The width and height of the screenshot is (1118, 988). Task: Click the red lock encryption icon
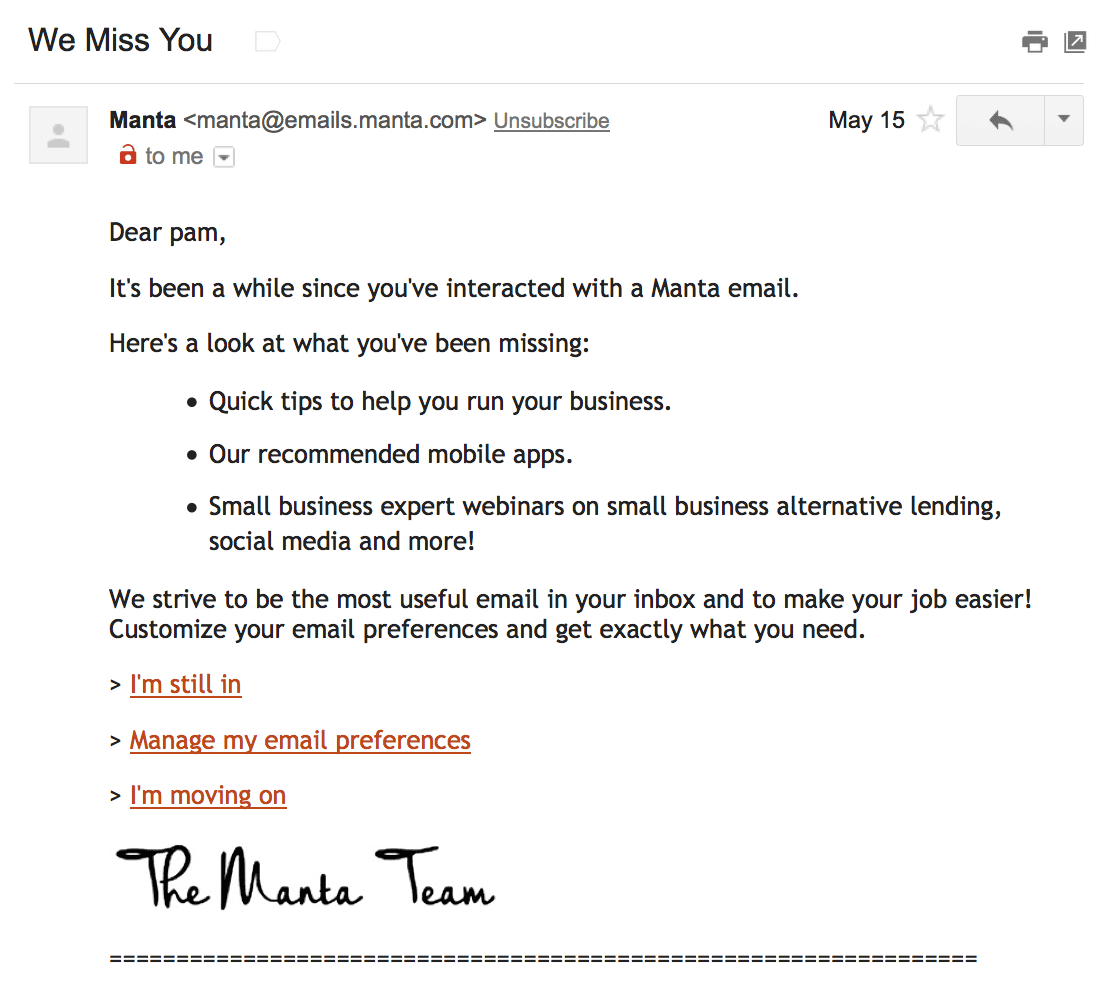point(127,156)
